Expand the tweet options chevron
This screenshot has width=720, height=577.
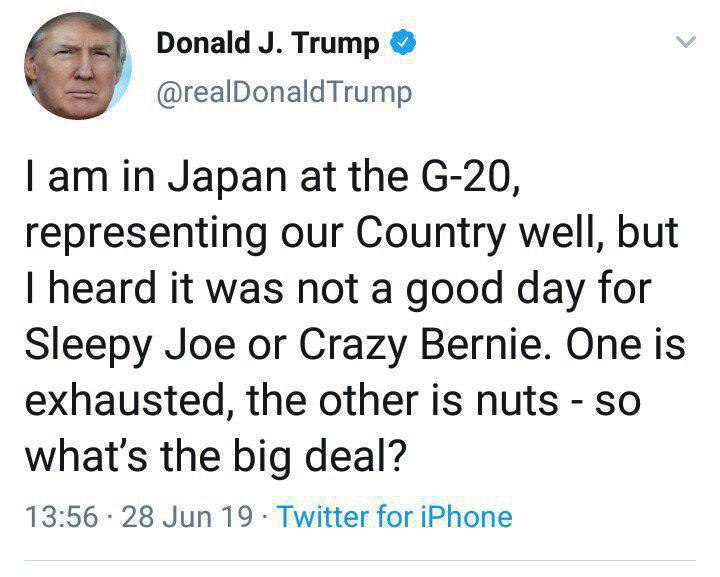pos(684,43)
